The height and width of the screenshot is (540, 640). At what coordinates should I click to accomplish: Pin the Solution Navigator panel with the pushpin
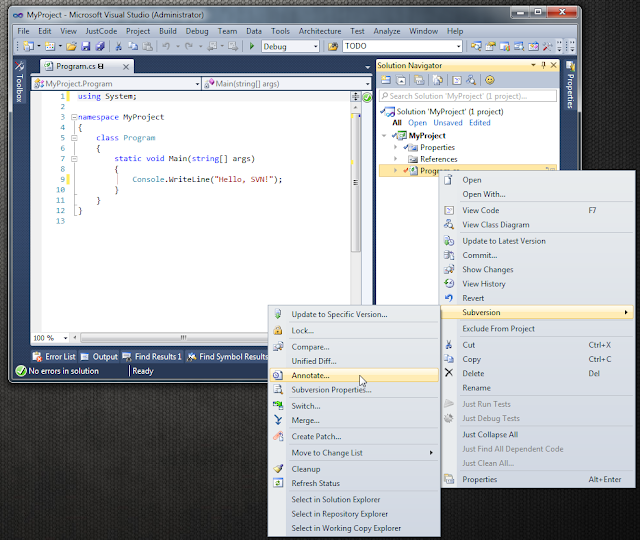coord(543,65)
